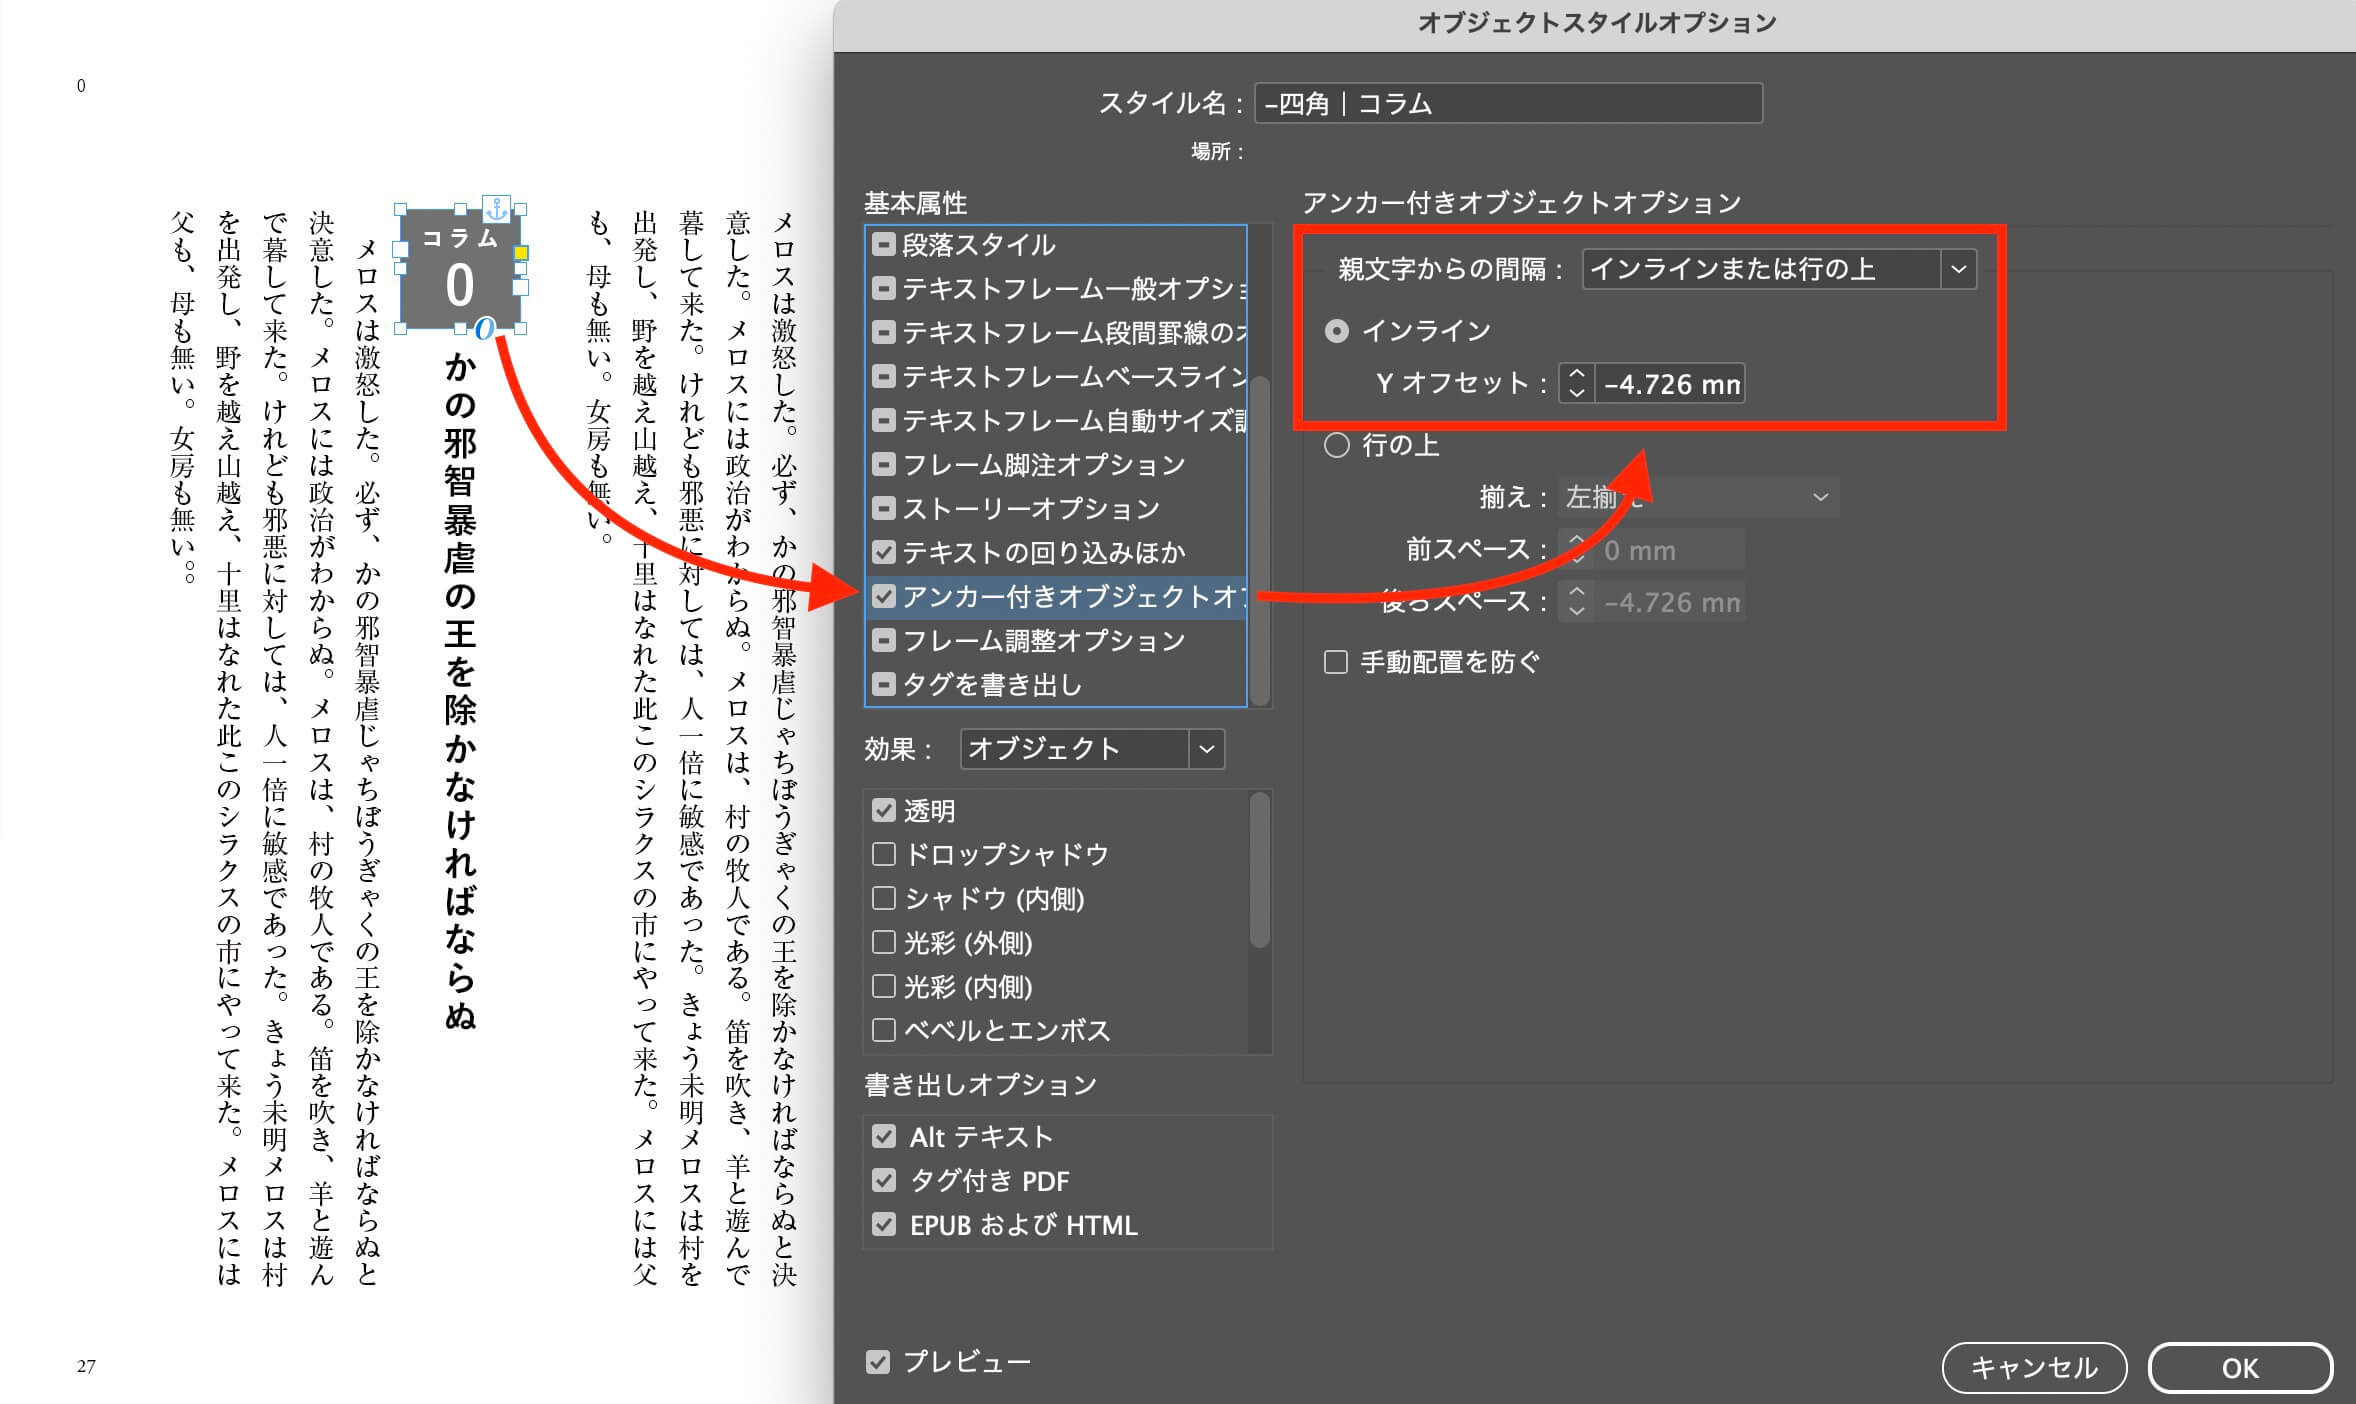Click the スタイル名 text field
This screenshot has width=2356, height=1404.
[1507, 104]
